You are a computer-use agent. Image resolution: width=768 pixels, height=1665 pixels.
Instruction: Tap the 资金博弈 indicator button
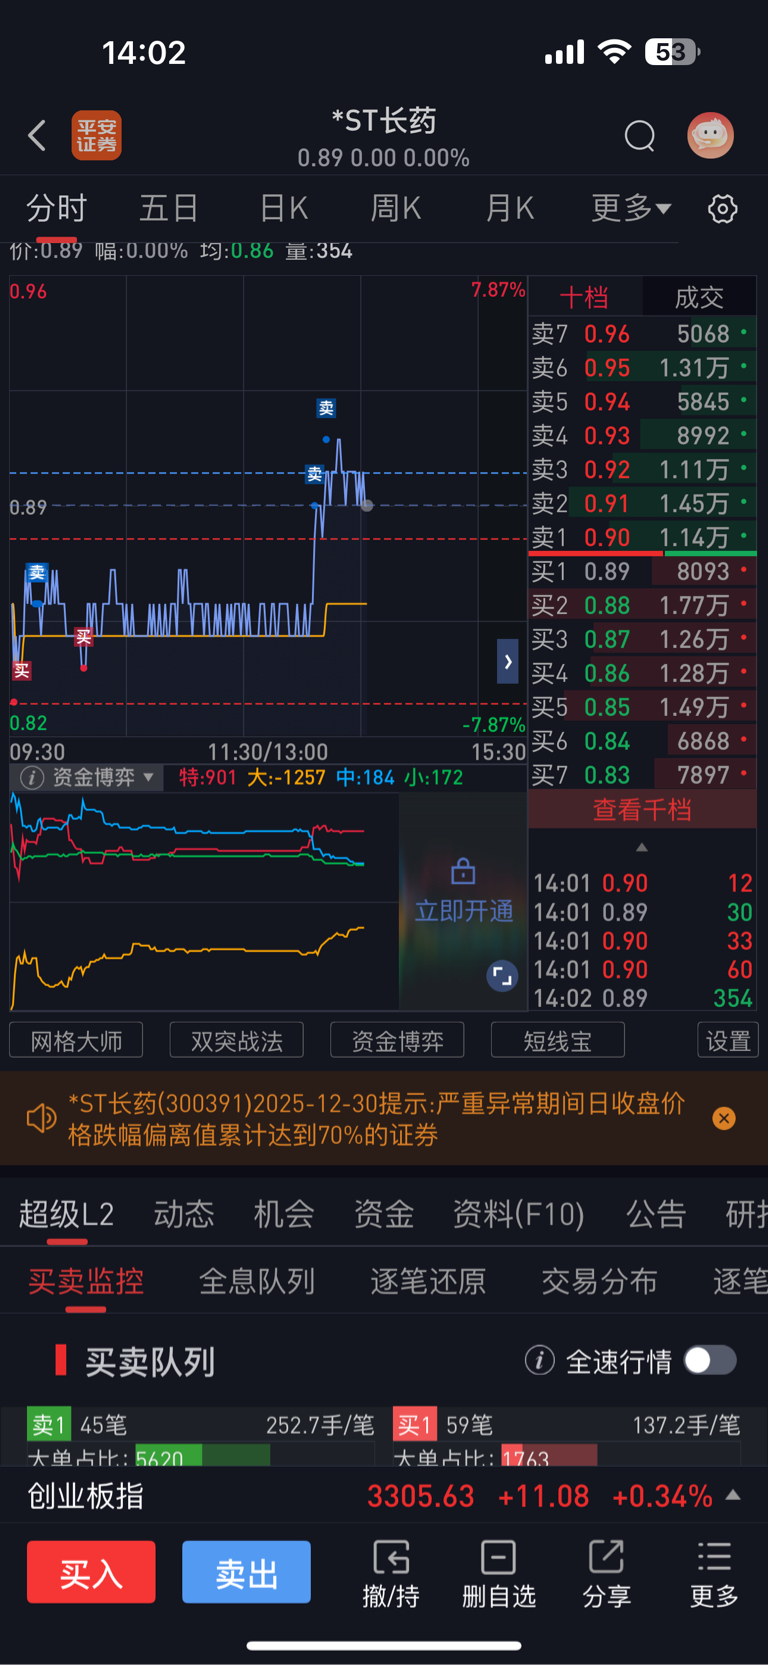click(x=397, y=1041)
